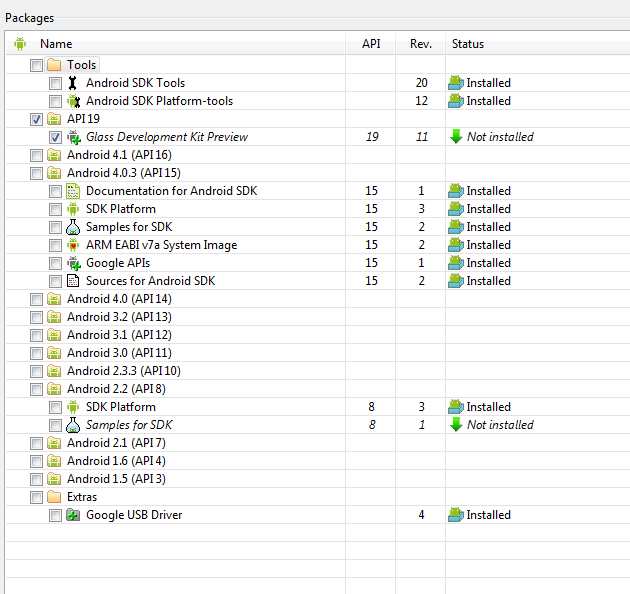The image size is (630, 594).
Task: Click the Android 4.0.3 (API 15) folder icon
Action: (54, 173)
